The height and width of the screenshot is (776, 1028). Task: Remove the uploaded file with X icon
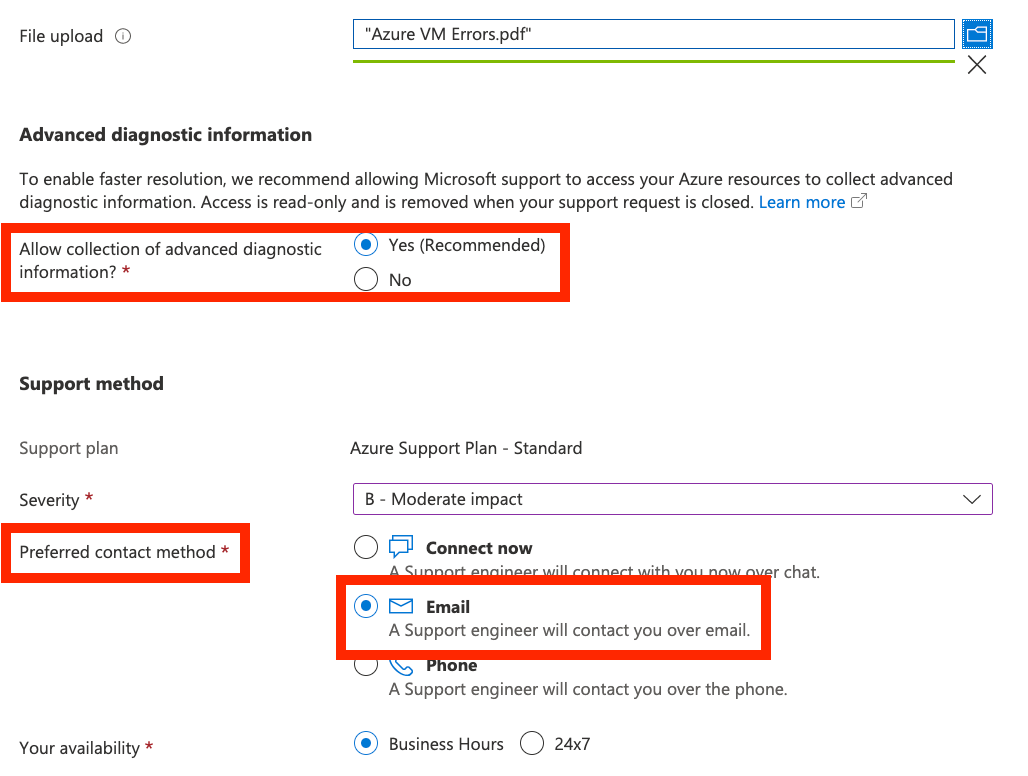(977, 65)
